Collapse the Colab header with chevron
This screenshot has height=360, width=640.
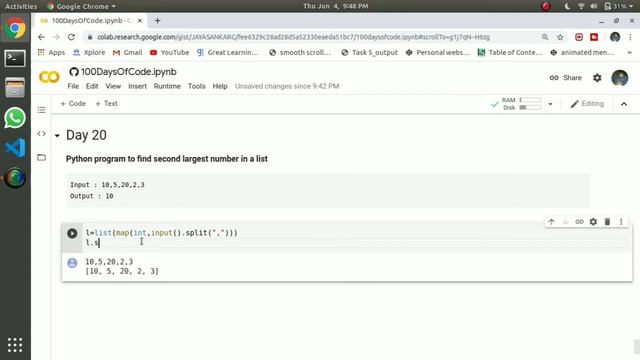point(624,104)
